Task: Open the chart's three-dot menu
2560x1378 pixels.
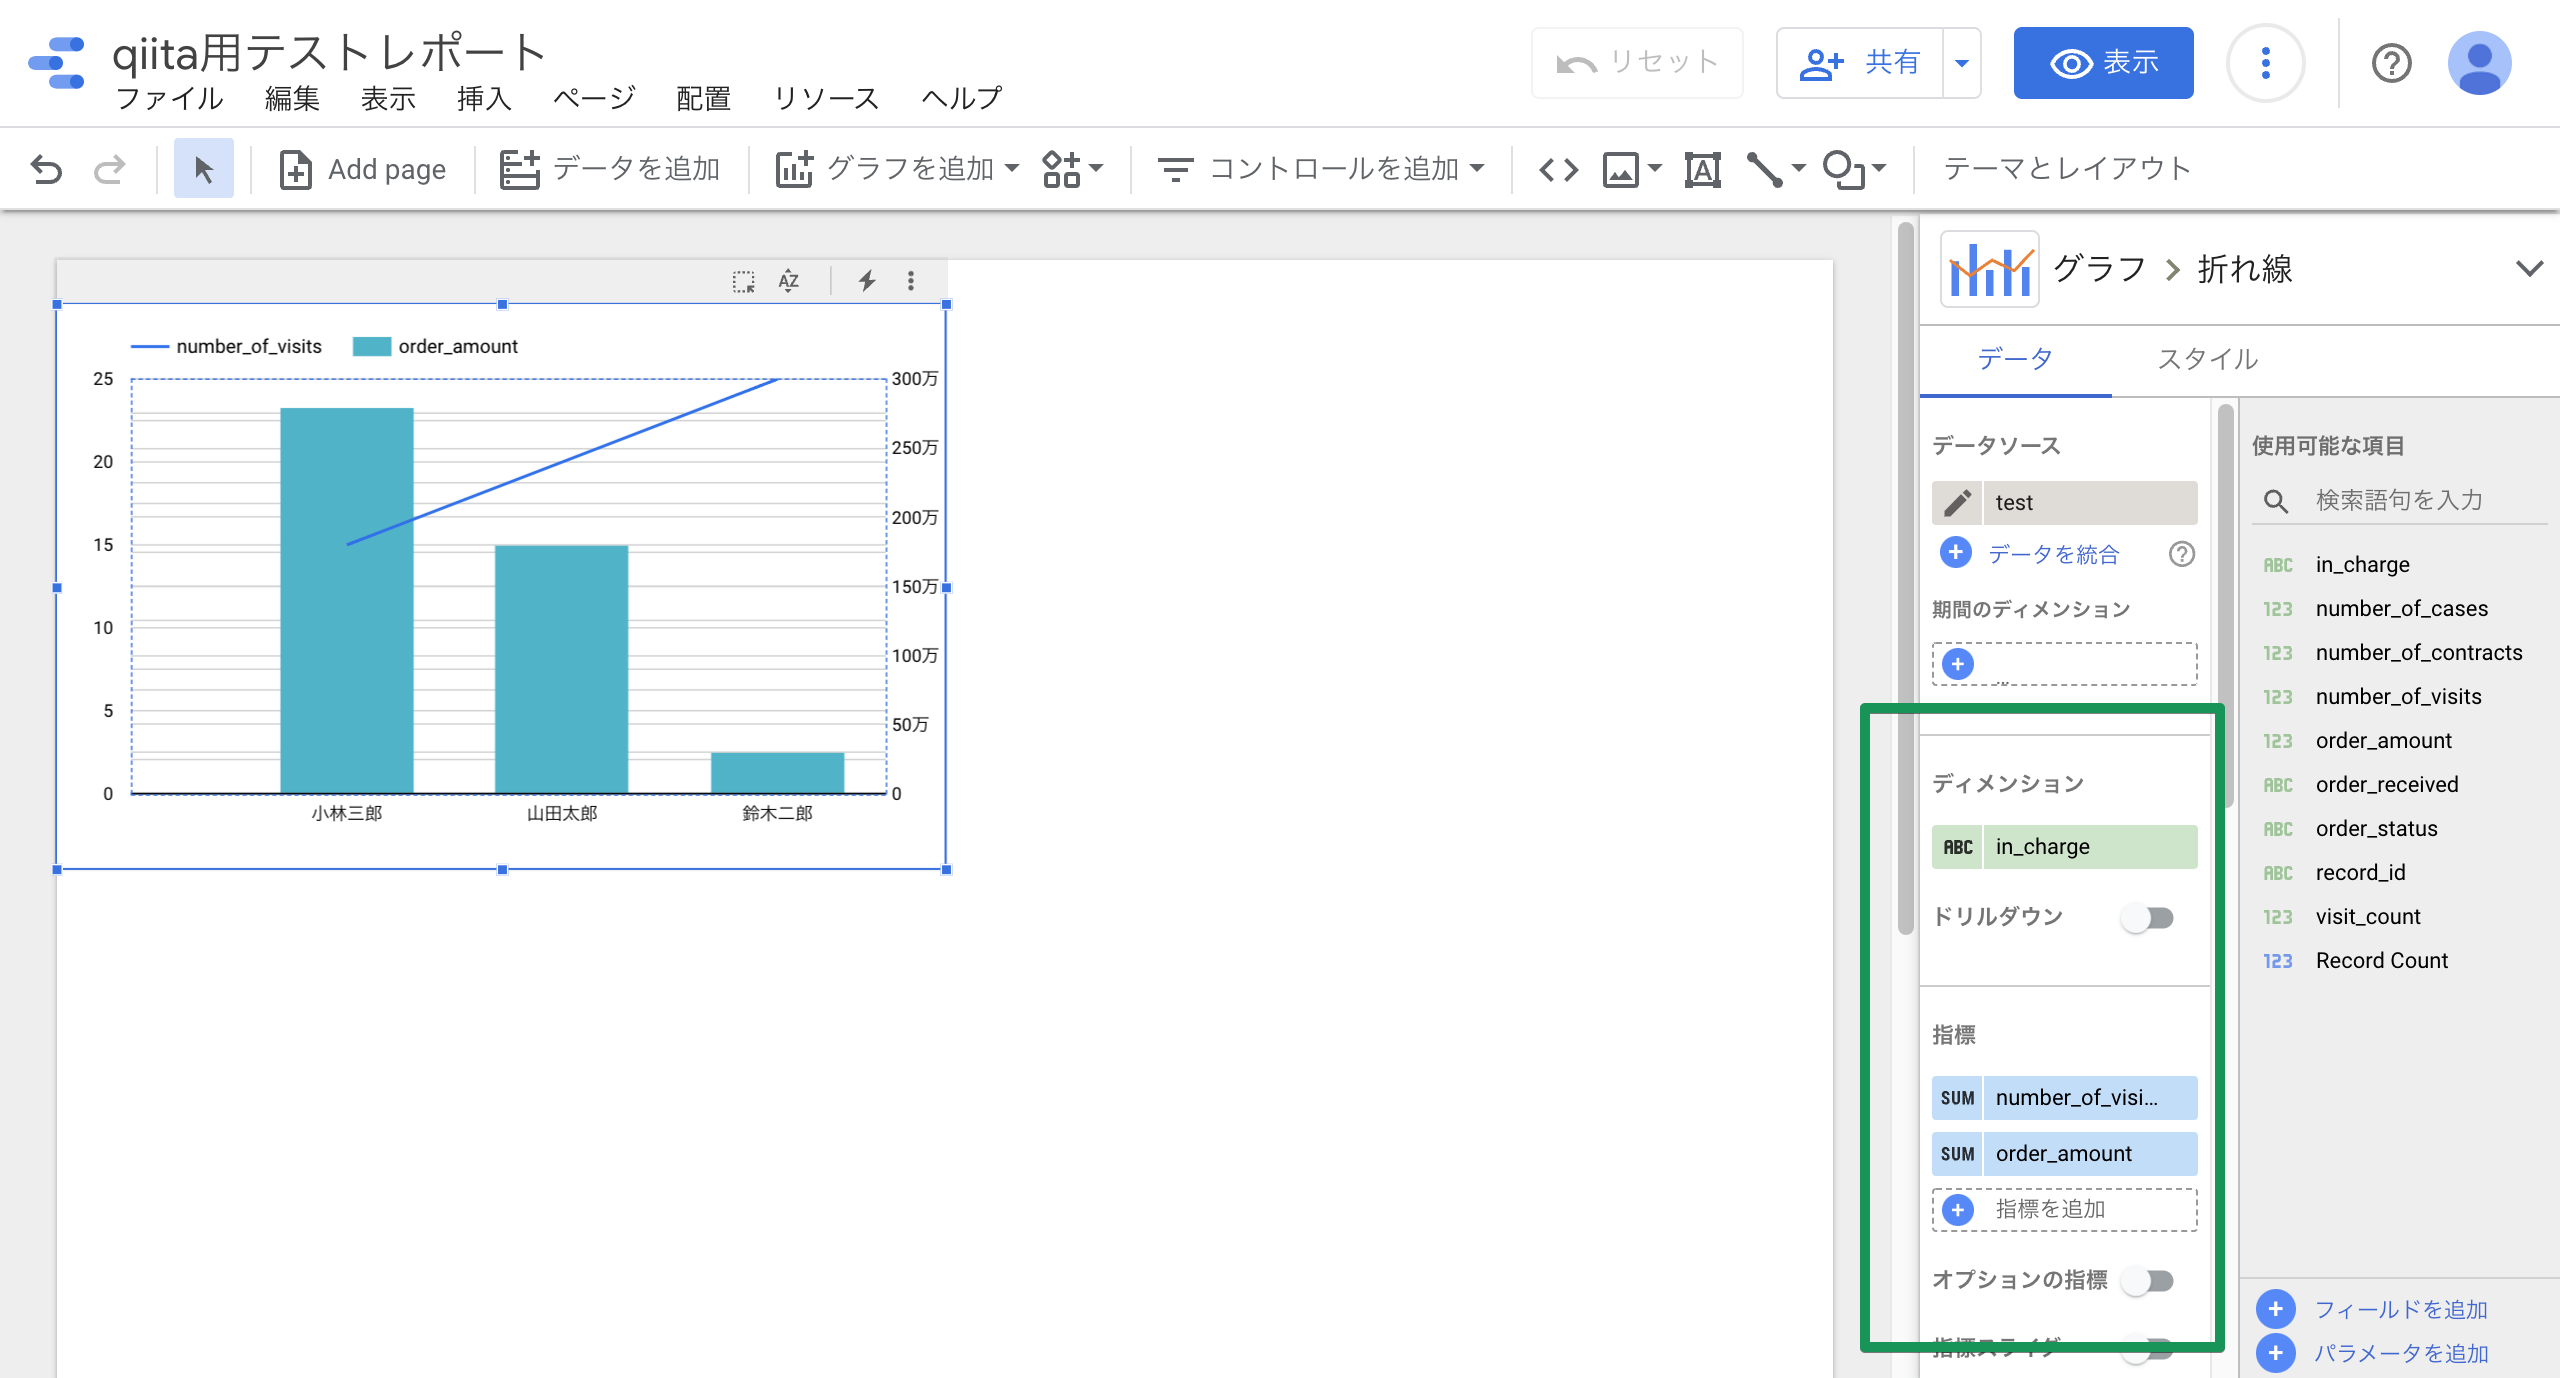Action: [910, 281]
